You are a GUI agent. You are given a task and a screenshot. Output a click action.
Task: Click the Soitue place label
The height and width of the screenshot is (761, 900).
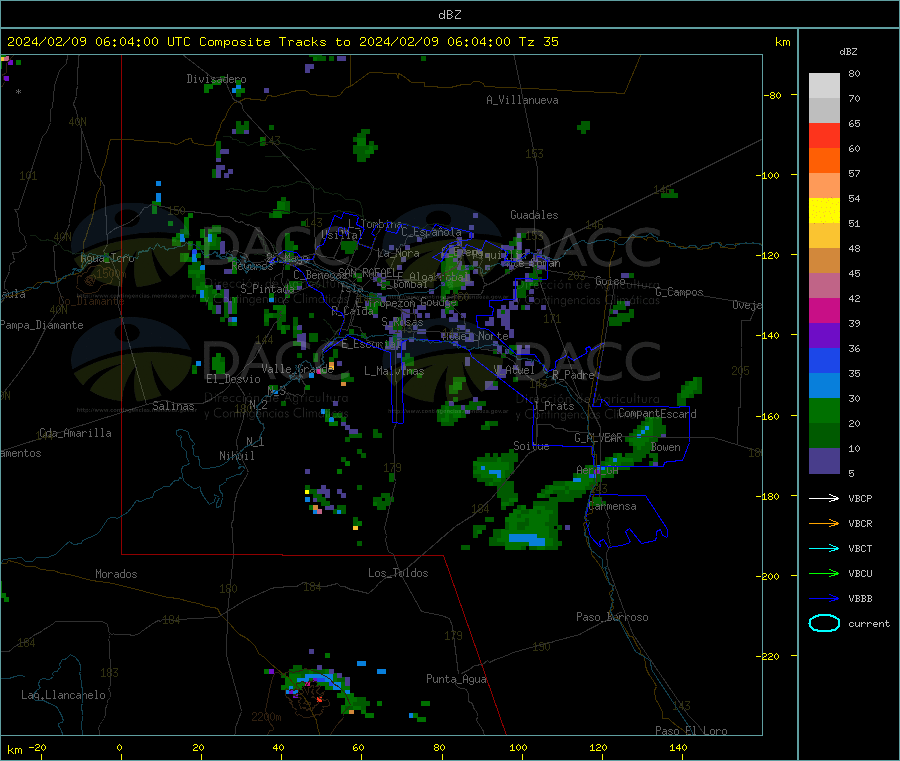tap(531, 446)
